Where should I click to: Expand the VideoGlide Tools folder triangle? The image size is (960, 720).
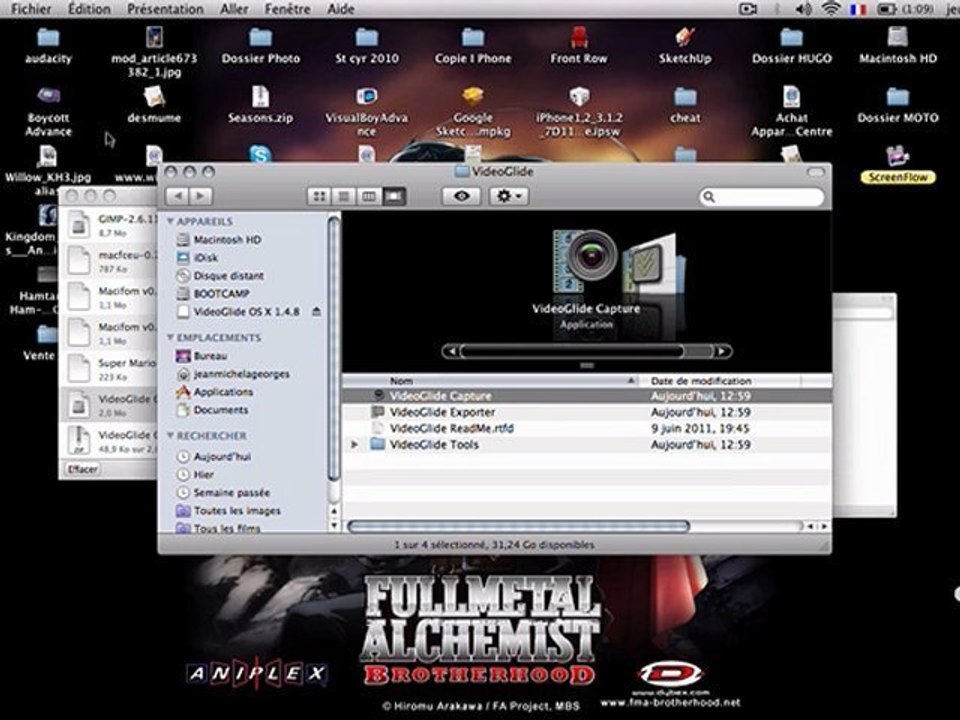[x=354, y=444]
